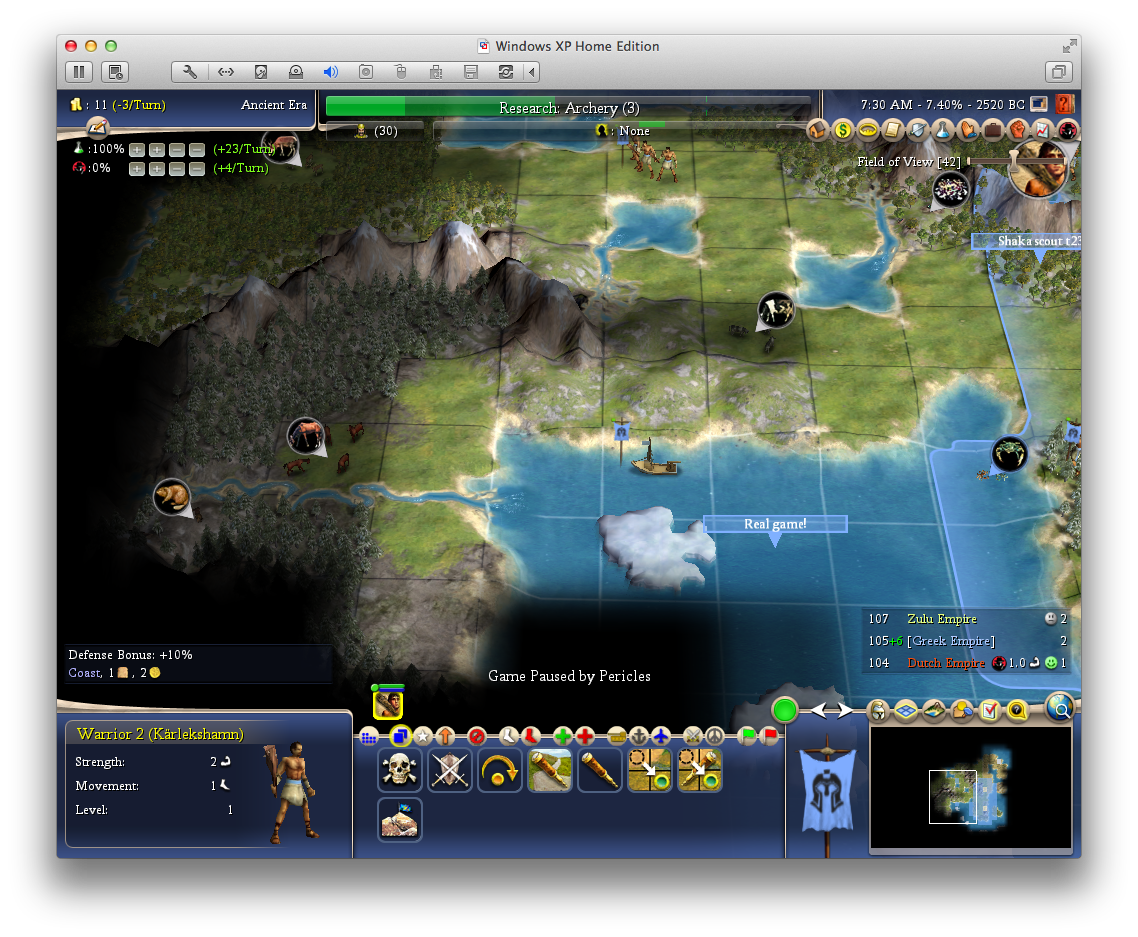Click the curved-arrow Skip Turn action

pos(499,770)
